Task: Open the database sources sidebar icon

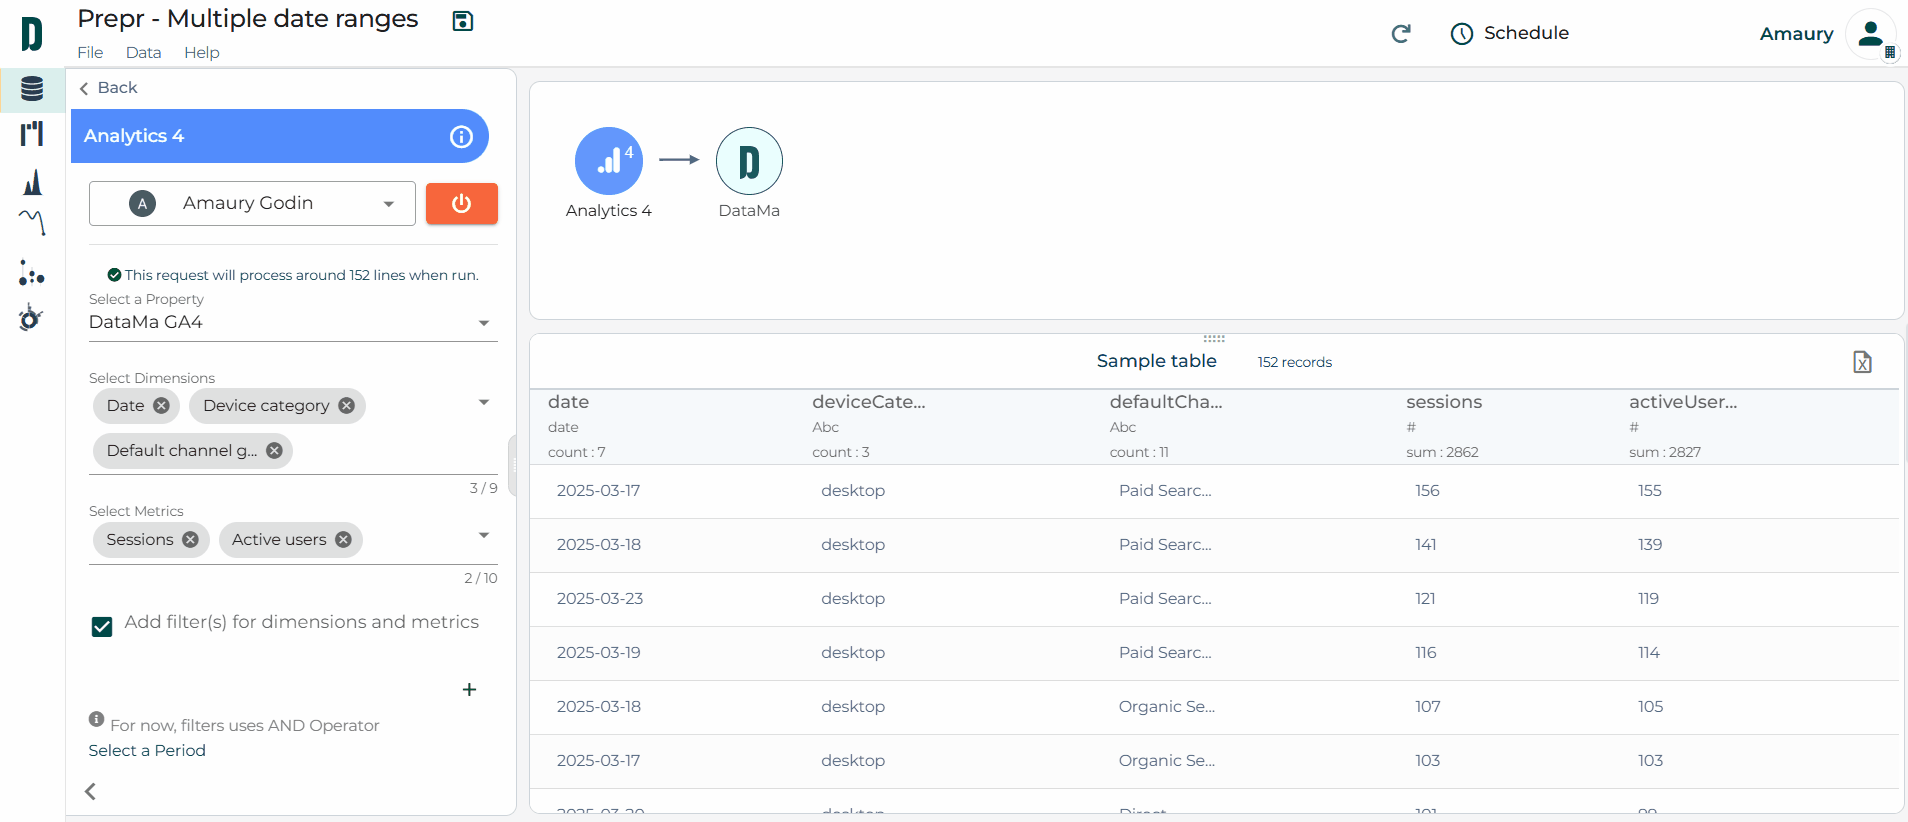Action: 32,89
